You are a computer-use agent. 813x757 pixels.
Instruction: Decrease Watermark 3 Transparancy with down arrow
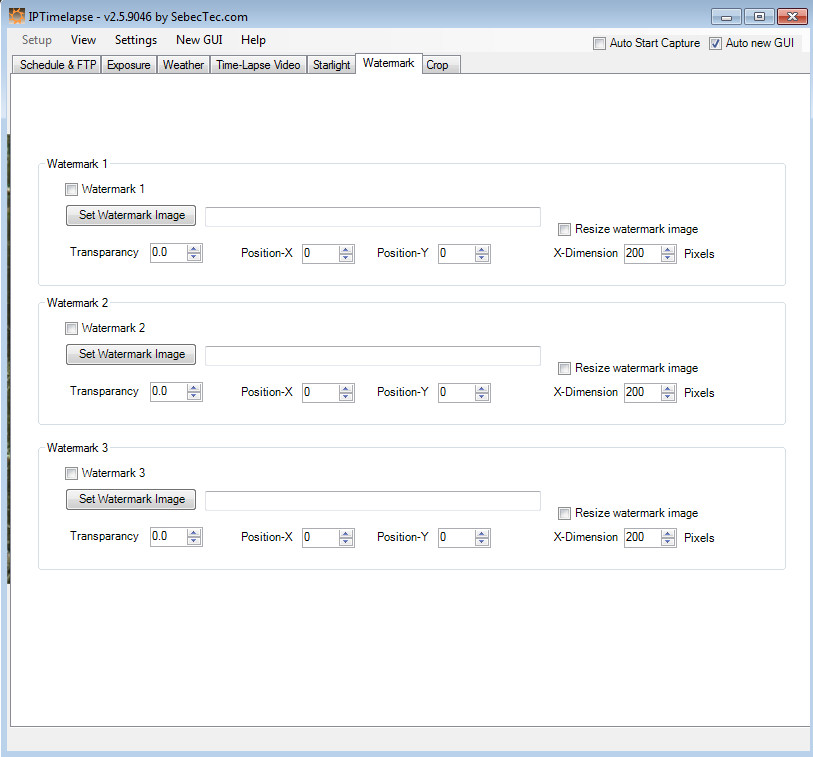click(194, 542)
